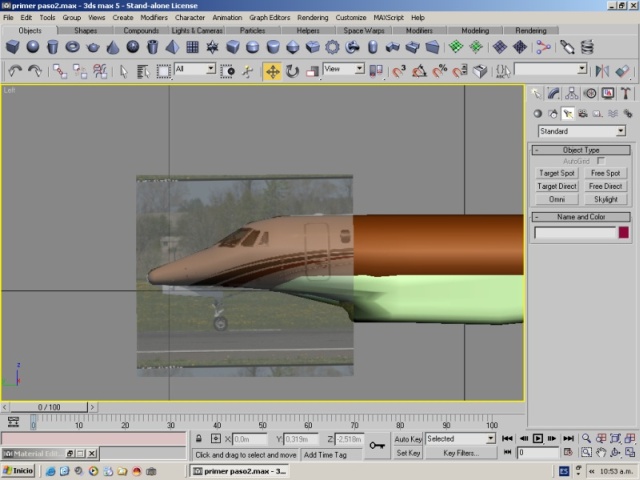
Task: Collapse the Object Type rollout
Action: pos(580,150)
